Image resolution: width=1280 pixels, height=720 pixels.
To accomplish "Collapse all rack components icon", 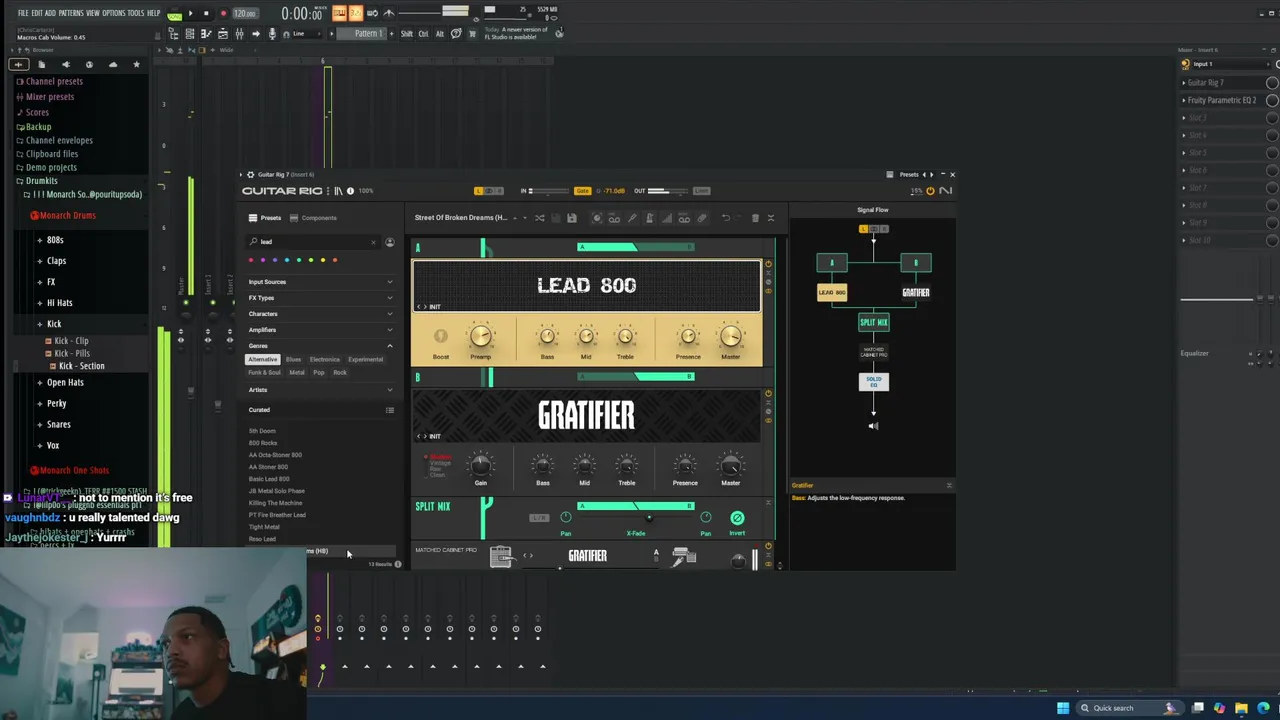I will (x=771, y=218).
